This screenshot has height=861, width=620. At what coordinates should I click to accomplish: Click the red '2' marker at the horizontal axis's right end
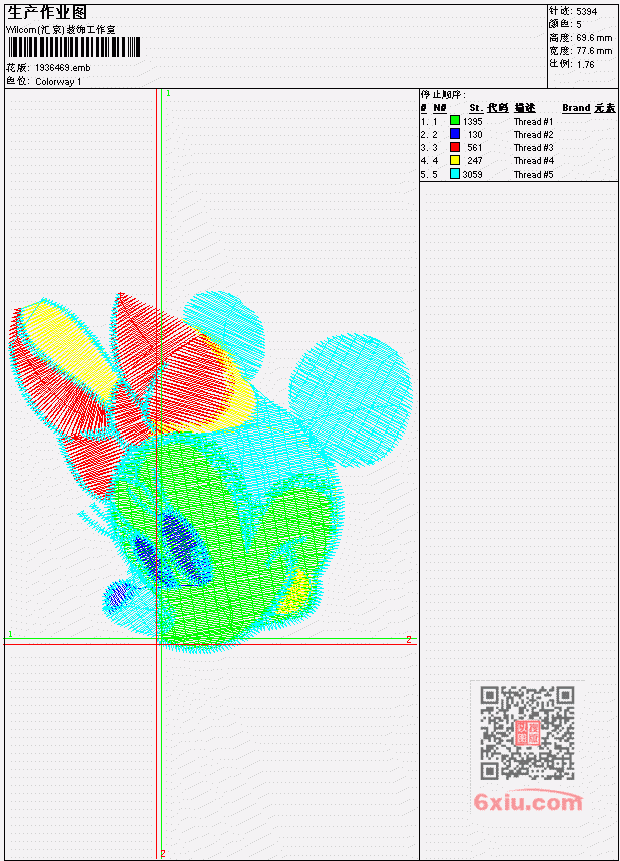(409, 639)
